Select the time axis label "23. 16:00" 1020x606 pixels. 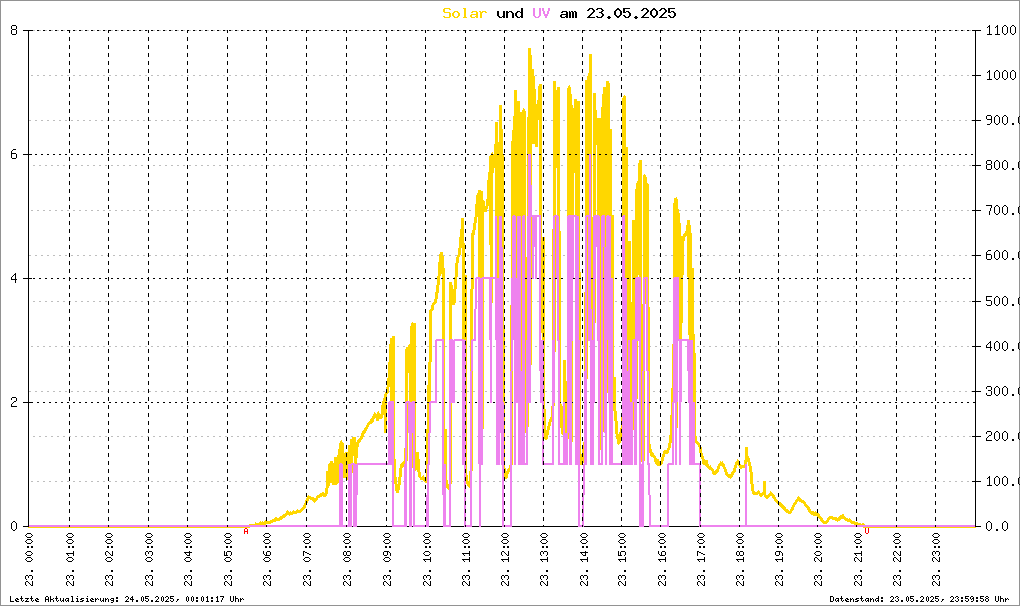662,560
